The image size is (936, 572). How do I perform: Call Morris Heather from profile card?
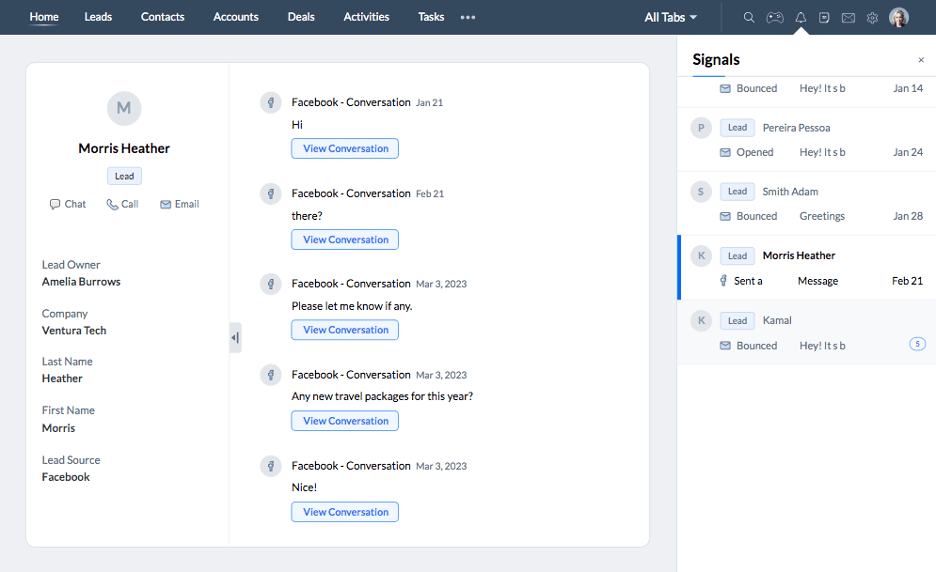(x=122, y=204)
